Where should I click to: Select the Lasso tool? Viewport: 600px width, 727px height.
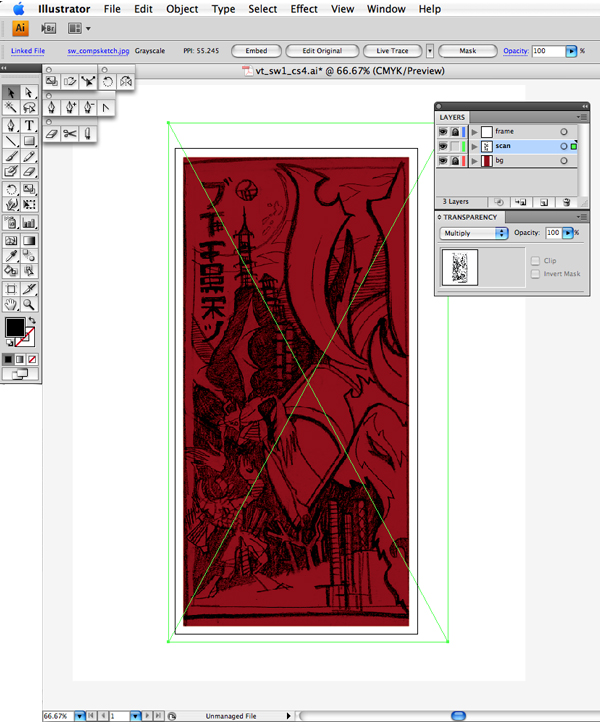point(29,108)
